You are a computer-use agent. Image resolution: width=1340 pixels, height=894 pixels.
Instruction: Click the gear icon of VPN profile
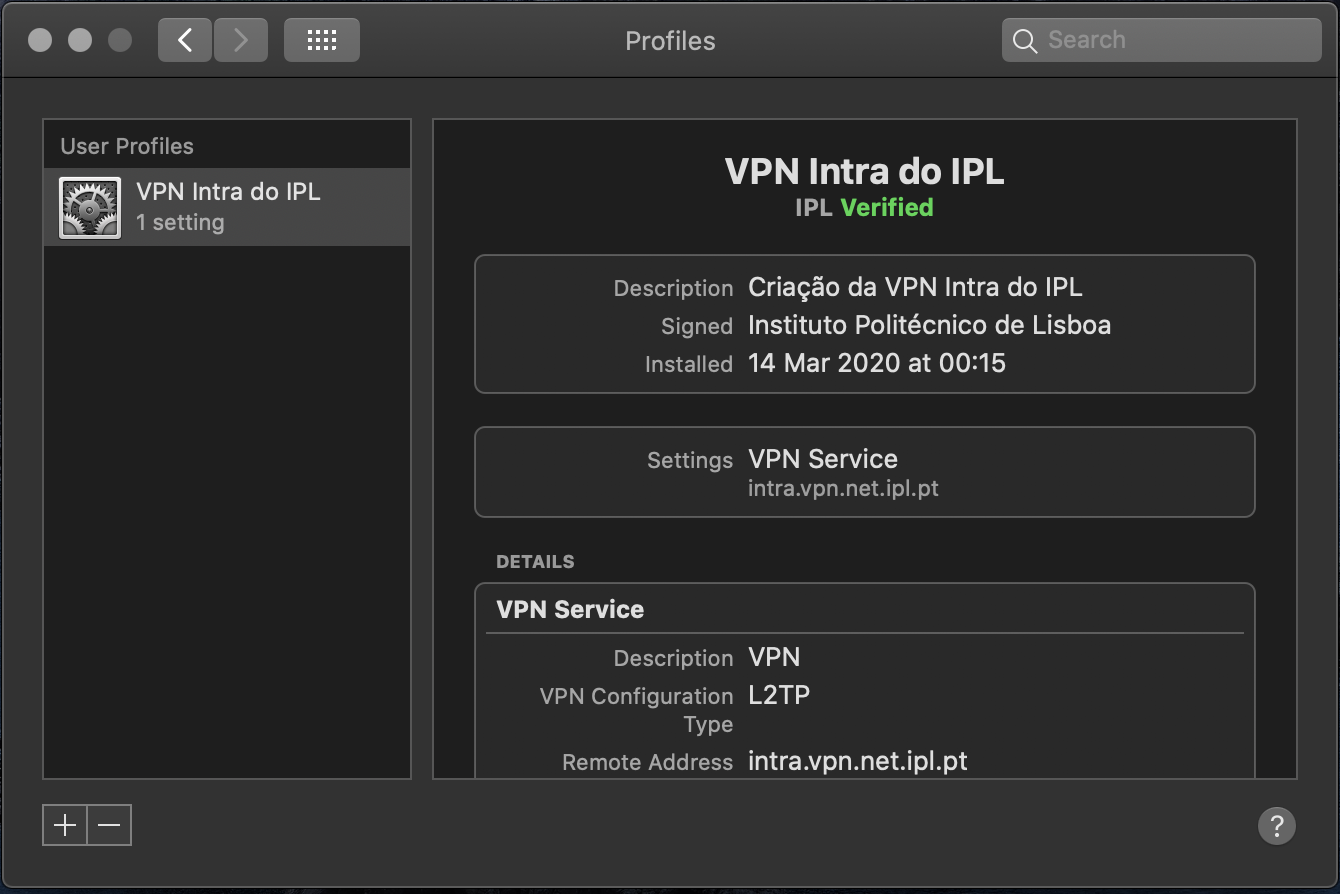click(90, 207)
